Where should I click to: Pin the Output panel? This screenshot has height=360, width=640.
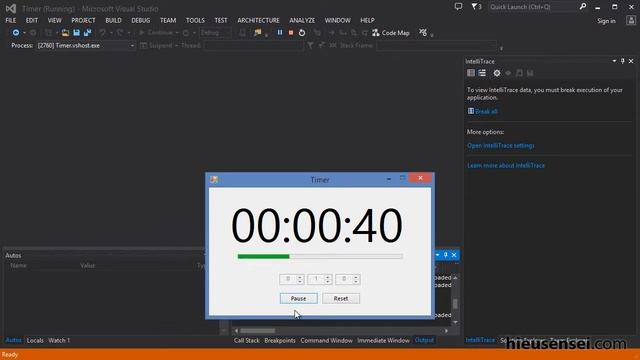(x=446, y=255)
